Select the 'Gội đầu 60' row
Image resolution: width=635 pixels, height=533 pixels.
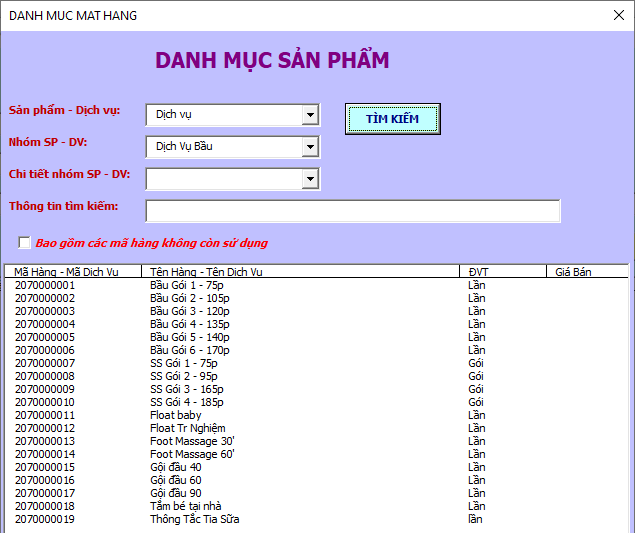coord(316,480)
